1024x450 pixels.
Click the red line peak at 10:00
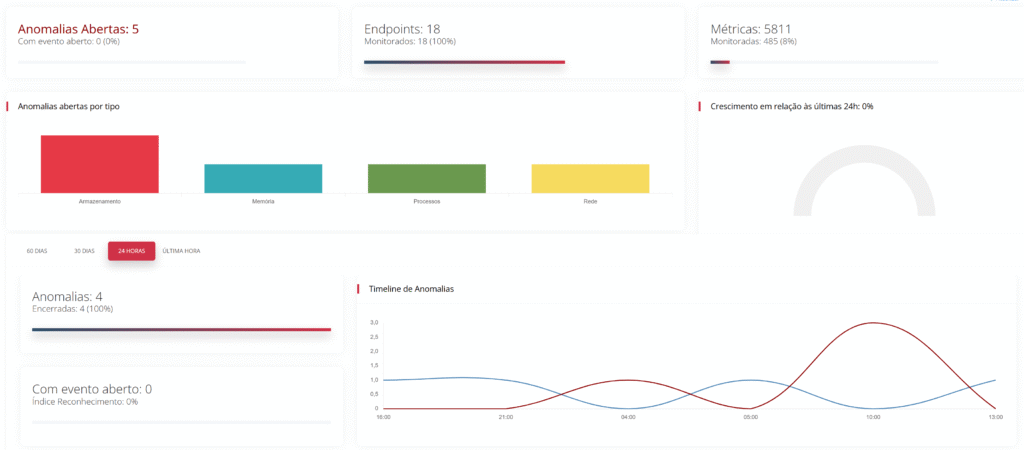coord(875,323)
